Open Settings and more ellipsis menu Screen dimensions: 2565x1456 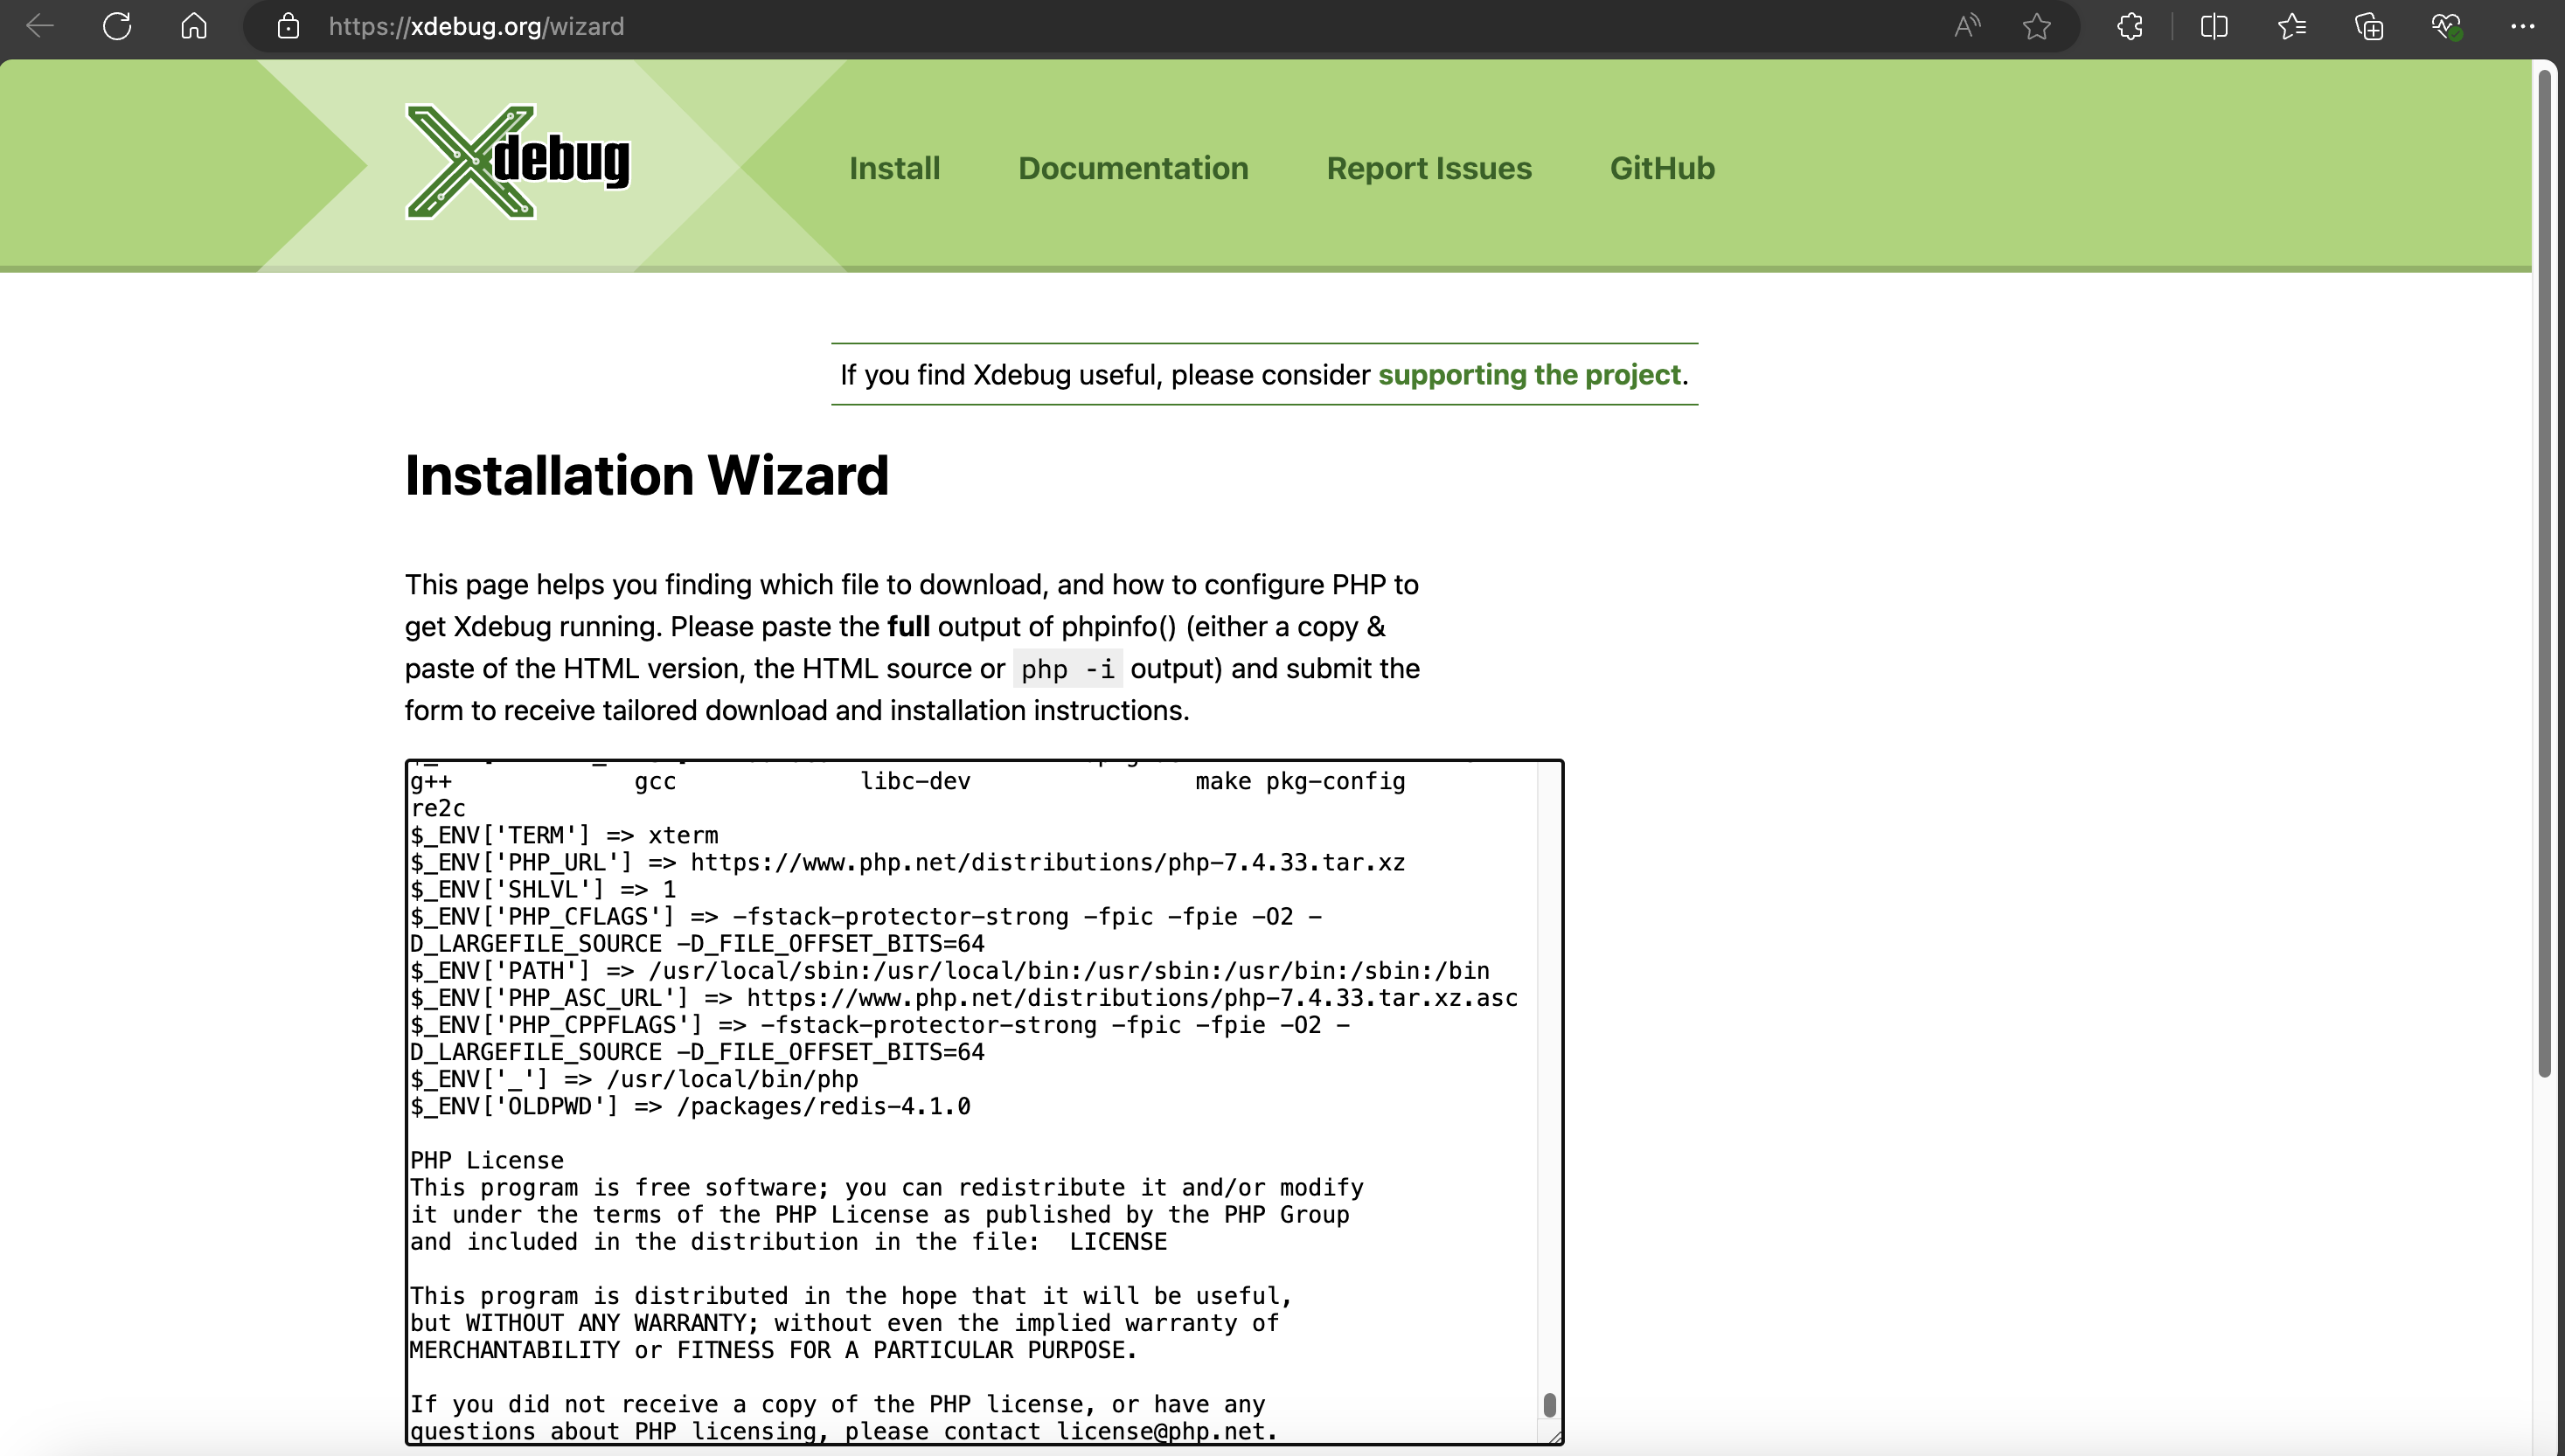(x=2522, y=26)
